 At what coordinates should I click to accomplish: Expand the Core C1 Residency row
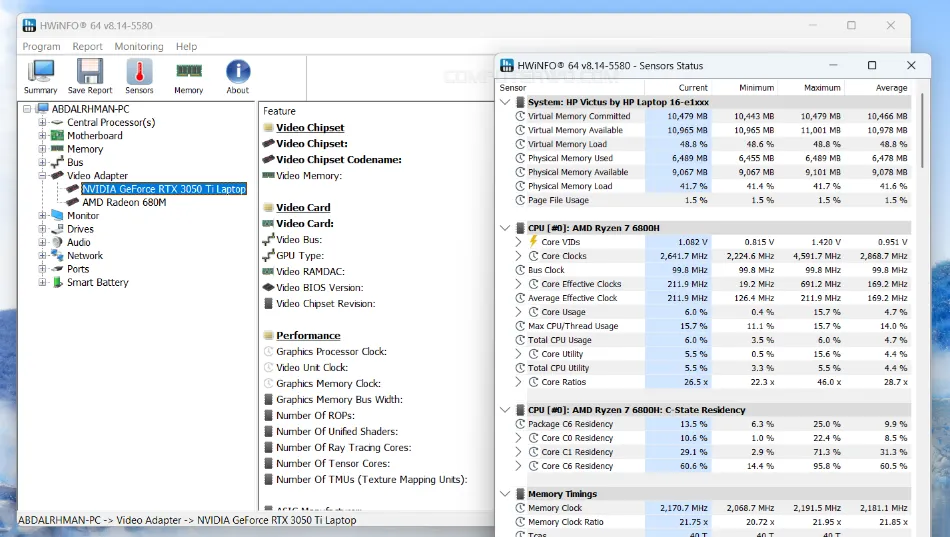(x=518, y=452)
